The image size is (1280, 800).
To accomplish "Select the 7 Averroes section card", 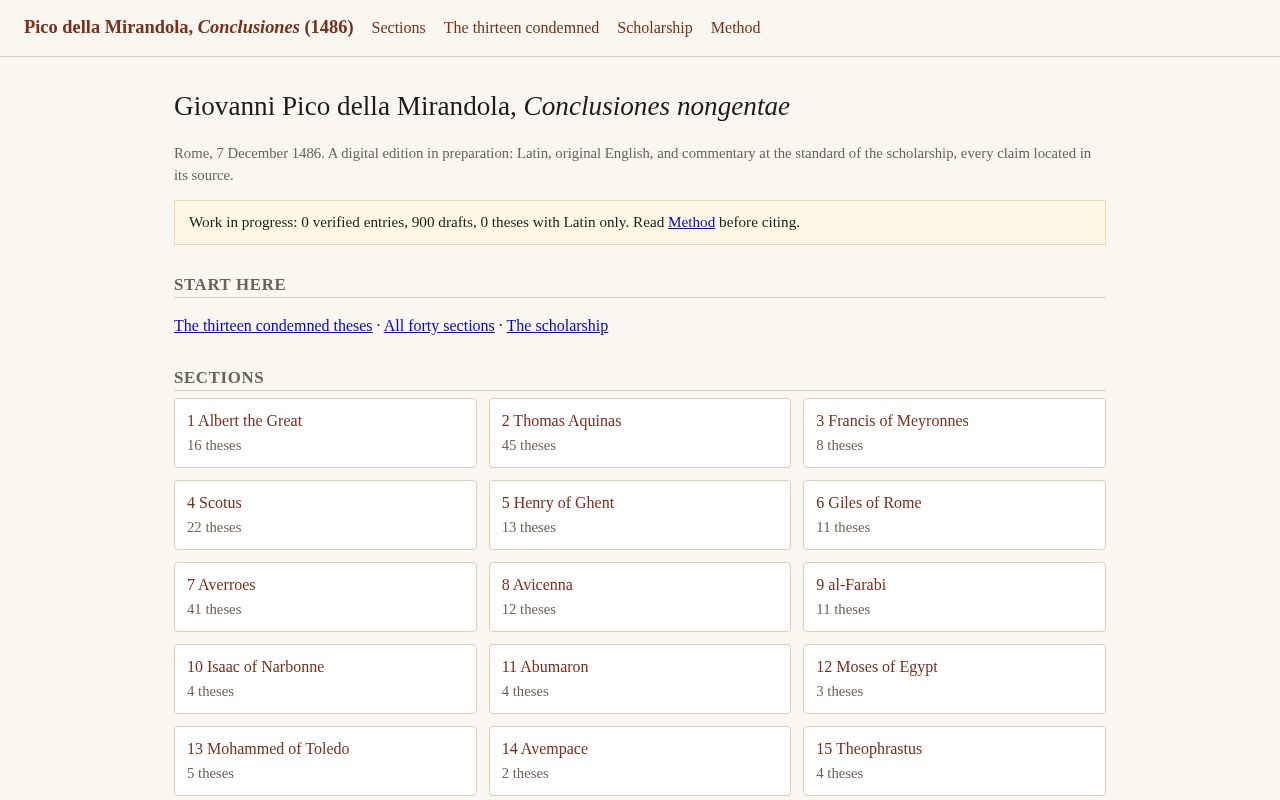I will 325,597.
